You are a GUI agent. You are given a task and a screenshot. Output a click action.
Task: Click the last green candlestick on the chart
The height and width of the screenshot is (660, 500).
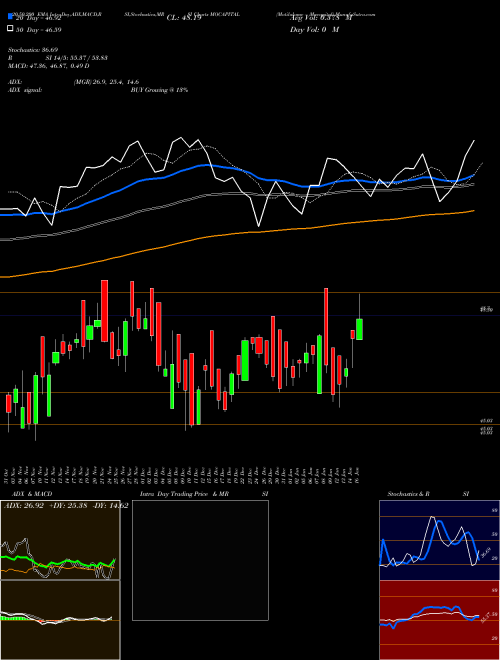359,329
